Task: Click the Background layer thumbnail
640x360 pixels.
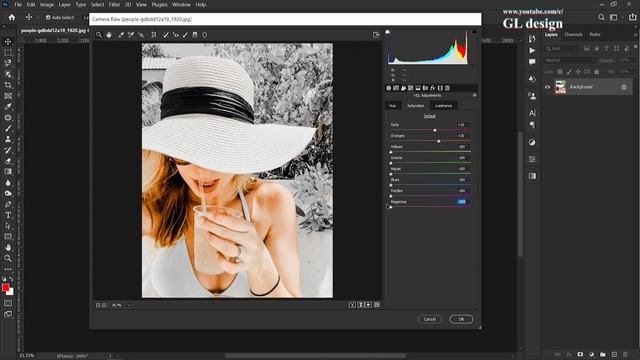Action: (x=561, y=87)
